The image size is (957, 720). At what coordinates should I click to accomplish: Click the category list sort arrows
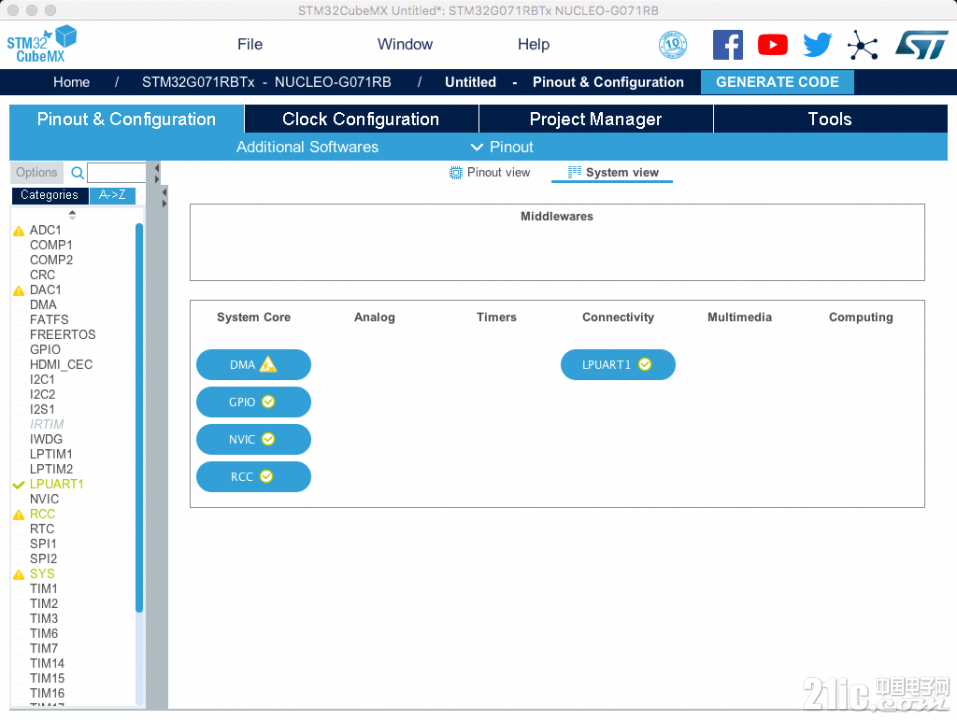pyautogui.click(x=72, y=215)
